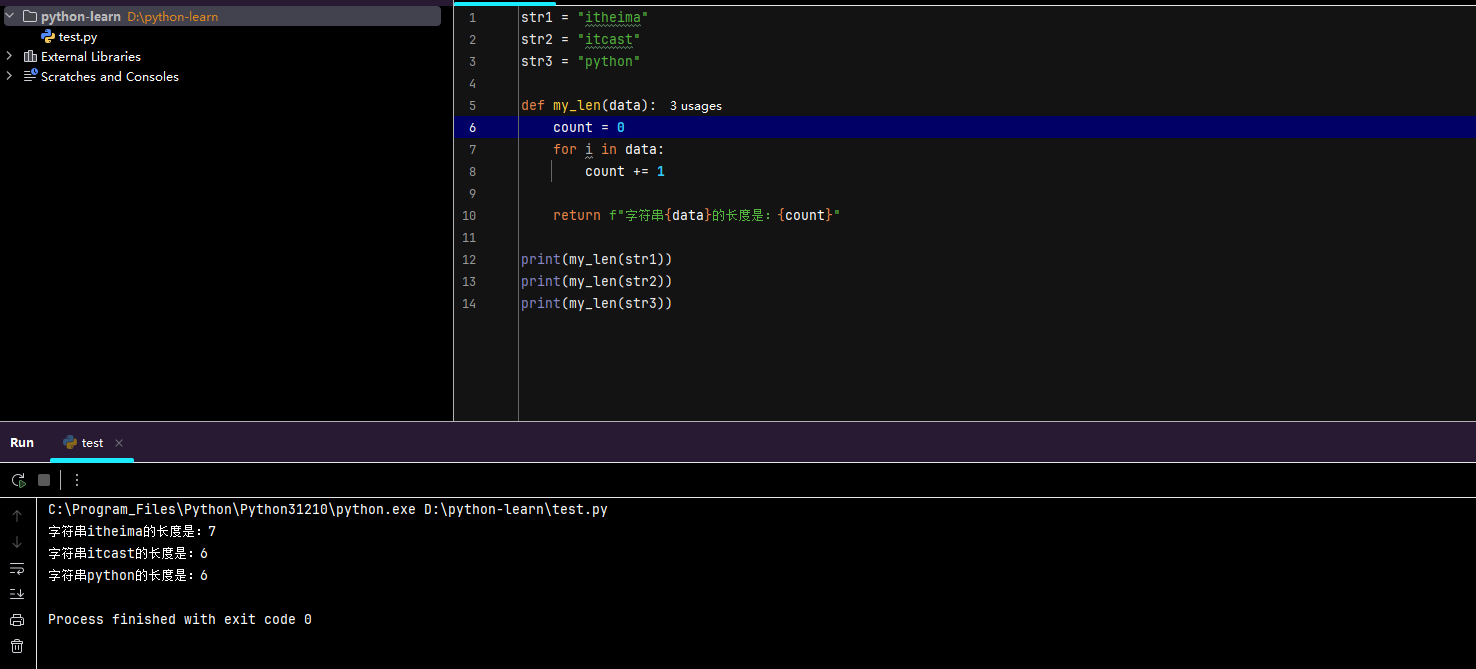Click line number 10 in the gutter

(469, 215)
